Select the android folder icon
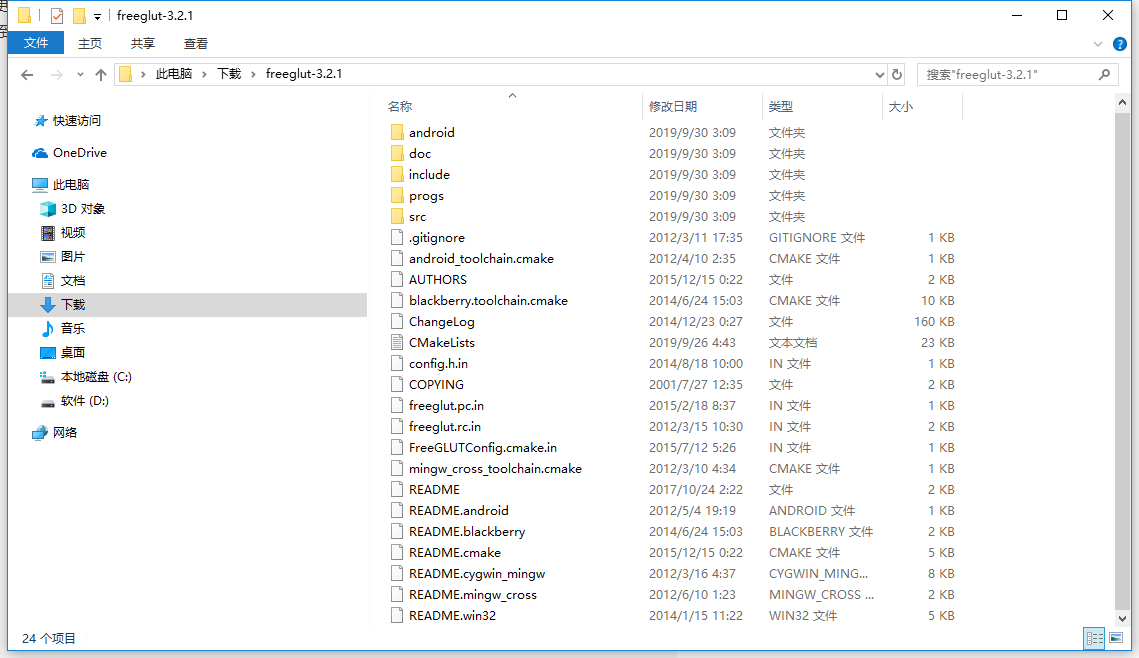This screenshot has width=1139, height=658. point(397,132)
